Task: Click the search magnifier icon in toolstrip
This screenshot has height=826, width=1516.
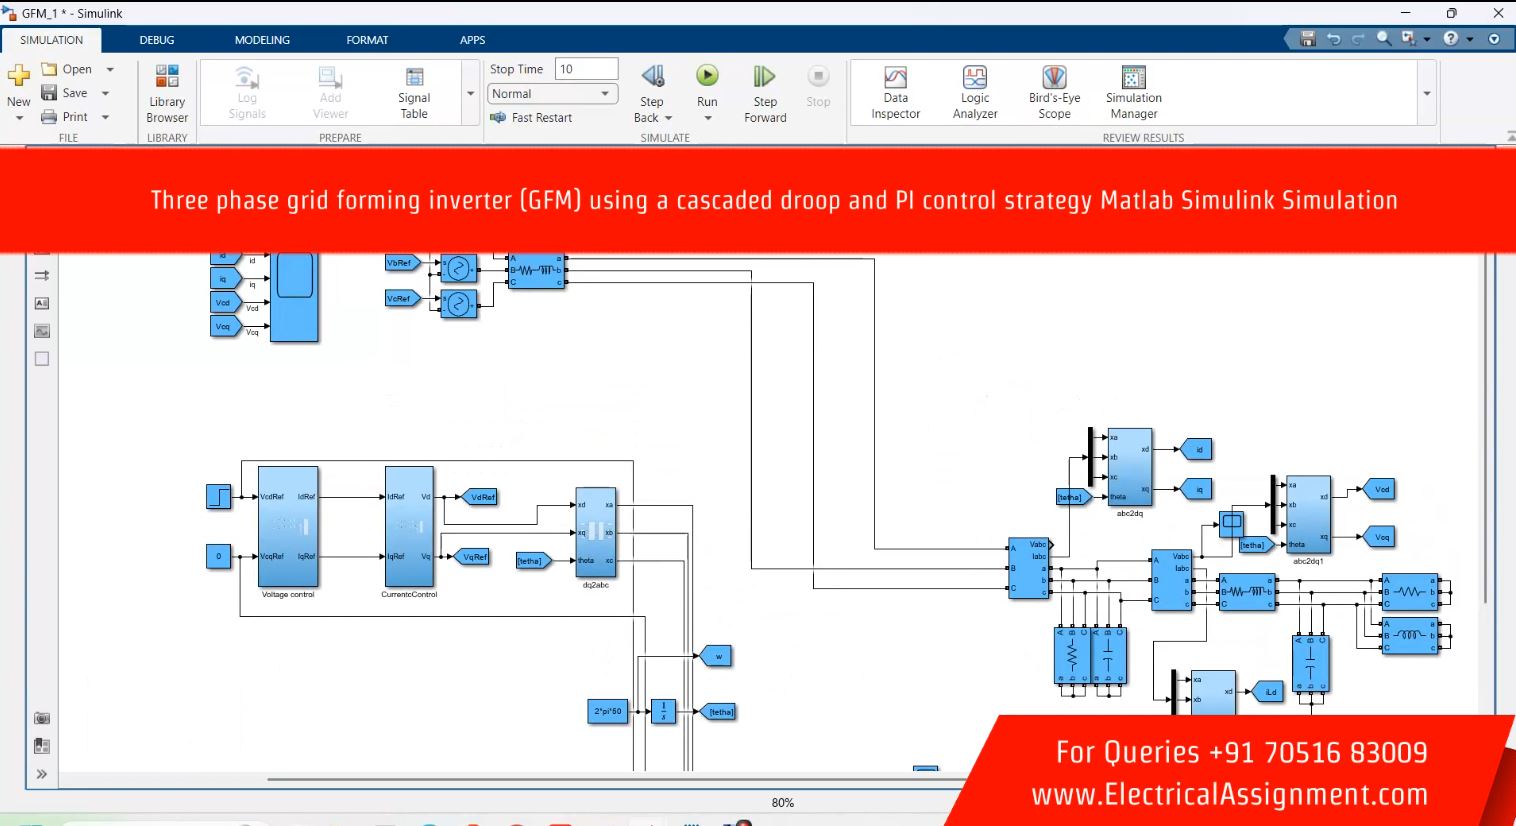Action: 1384,38
